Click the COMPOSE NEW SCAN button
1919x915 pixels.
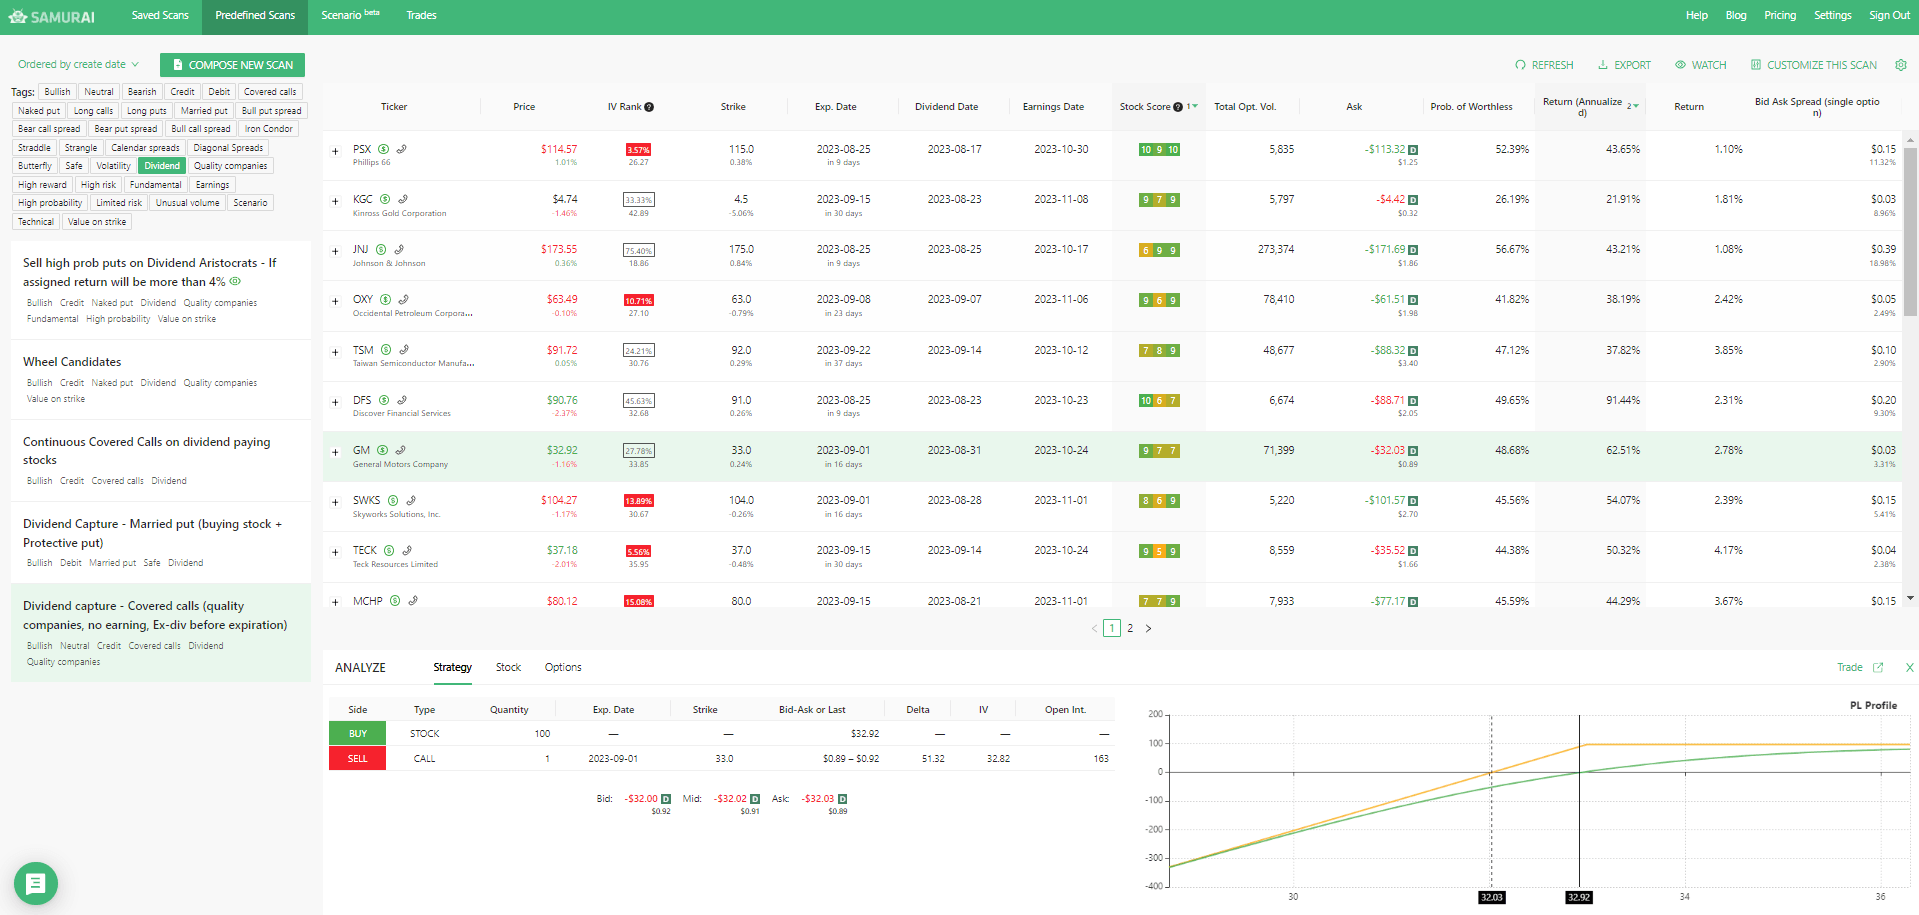click(x=232, y=64)
